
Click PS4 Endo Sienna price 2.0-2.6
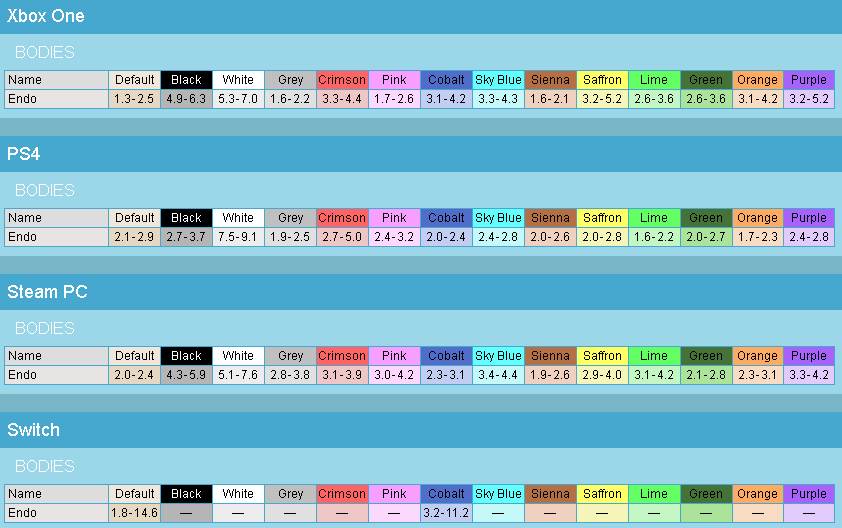click(x=550, y=237)
